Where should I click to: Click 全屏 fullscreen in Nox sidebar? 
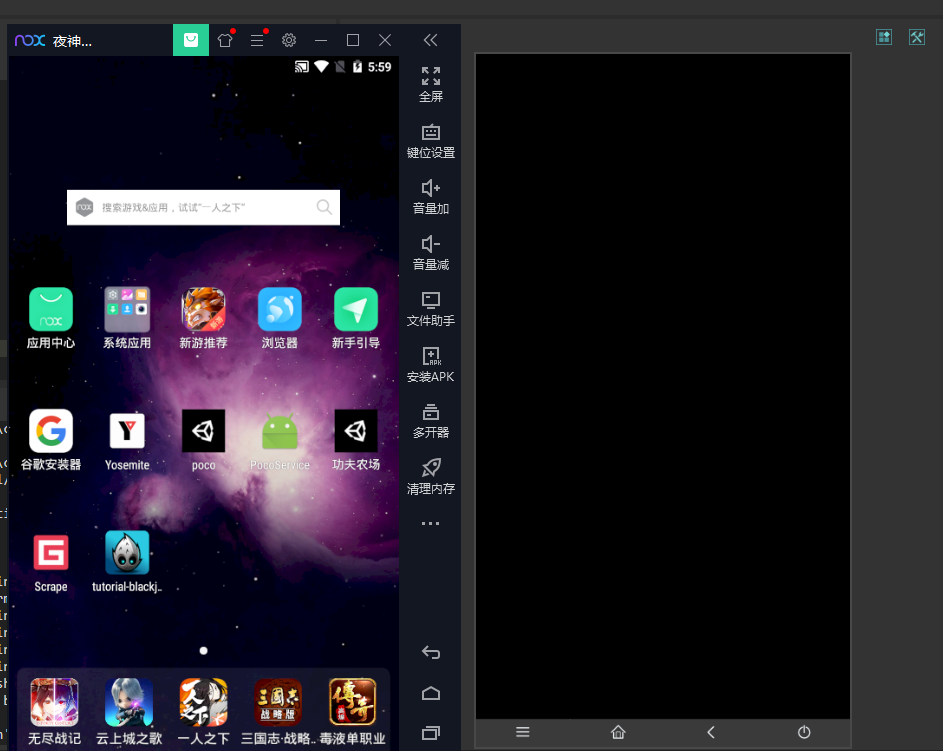point(431,84)
